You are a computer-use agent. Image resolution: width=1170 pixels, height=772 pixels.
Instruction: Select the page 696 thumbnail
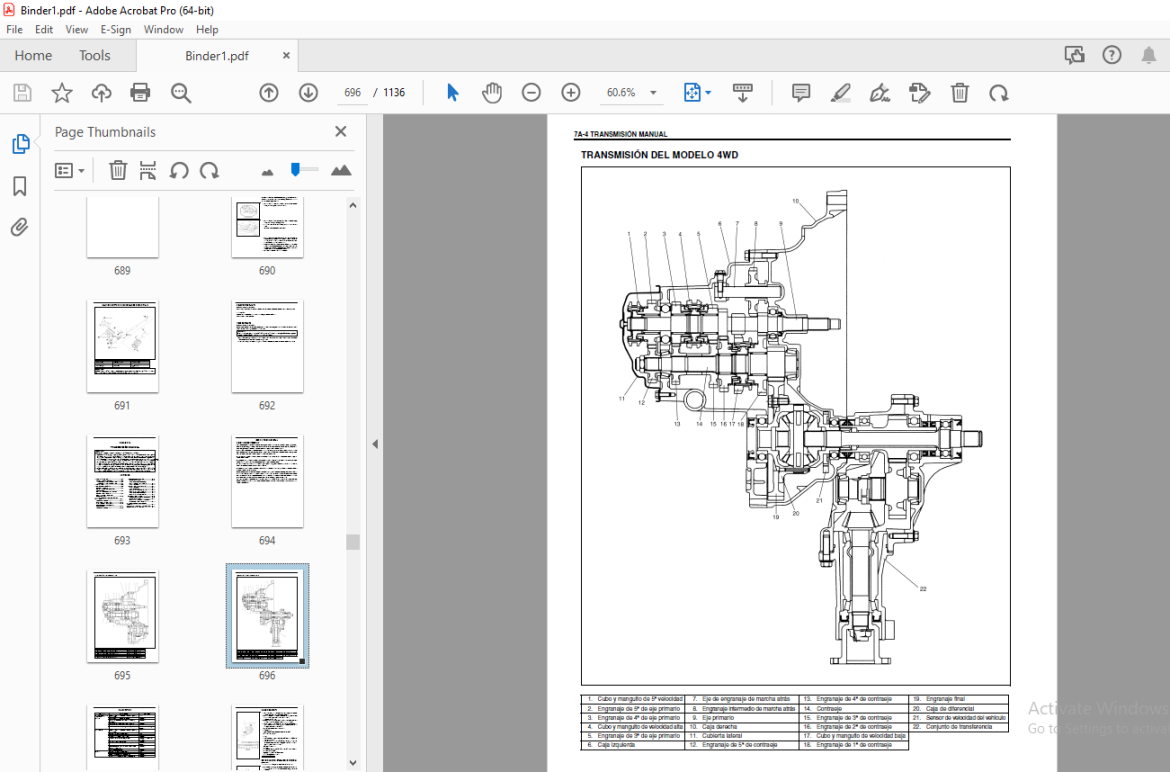[267, 617]
